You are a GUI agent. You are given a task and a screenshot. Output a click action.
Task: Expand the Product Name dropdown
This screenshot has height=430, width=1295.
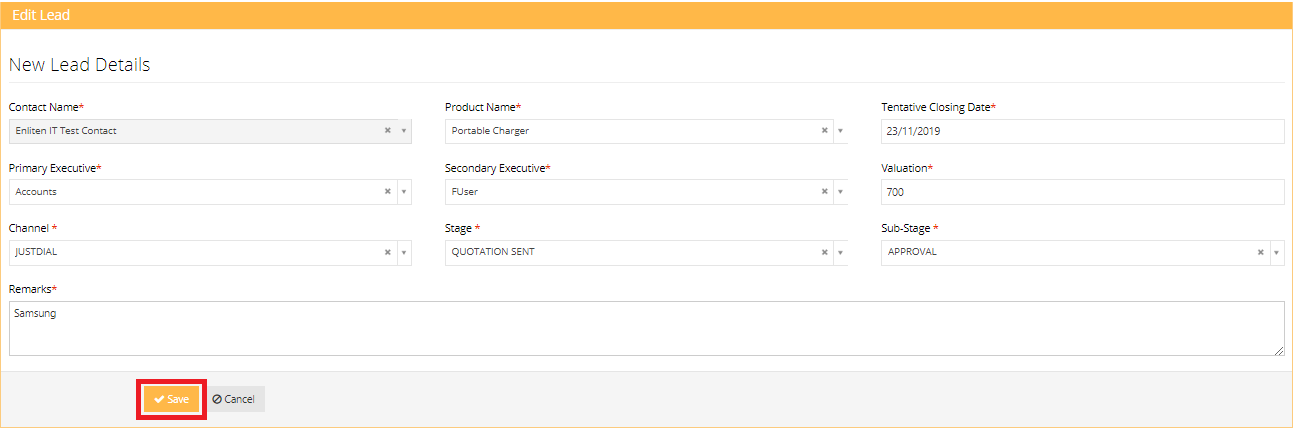click(x=840, y=131)
